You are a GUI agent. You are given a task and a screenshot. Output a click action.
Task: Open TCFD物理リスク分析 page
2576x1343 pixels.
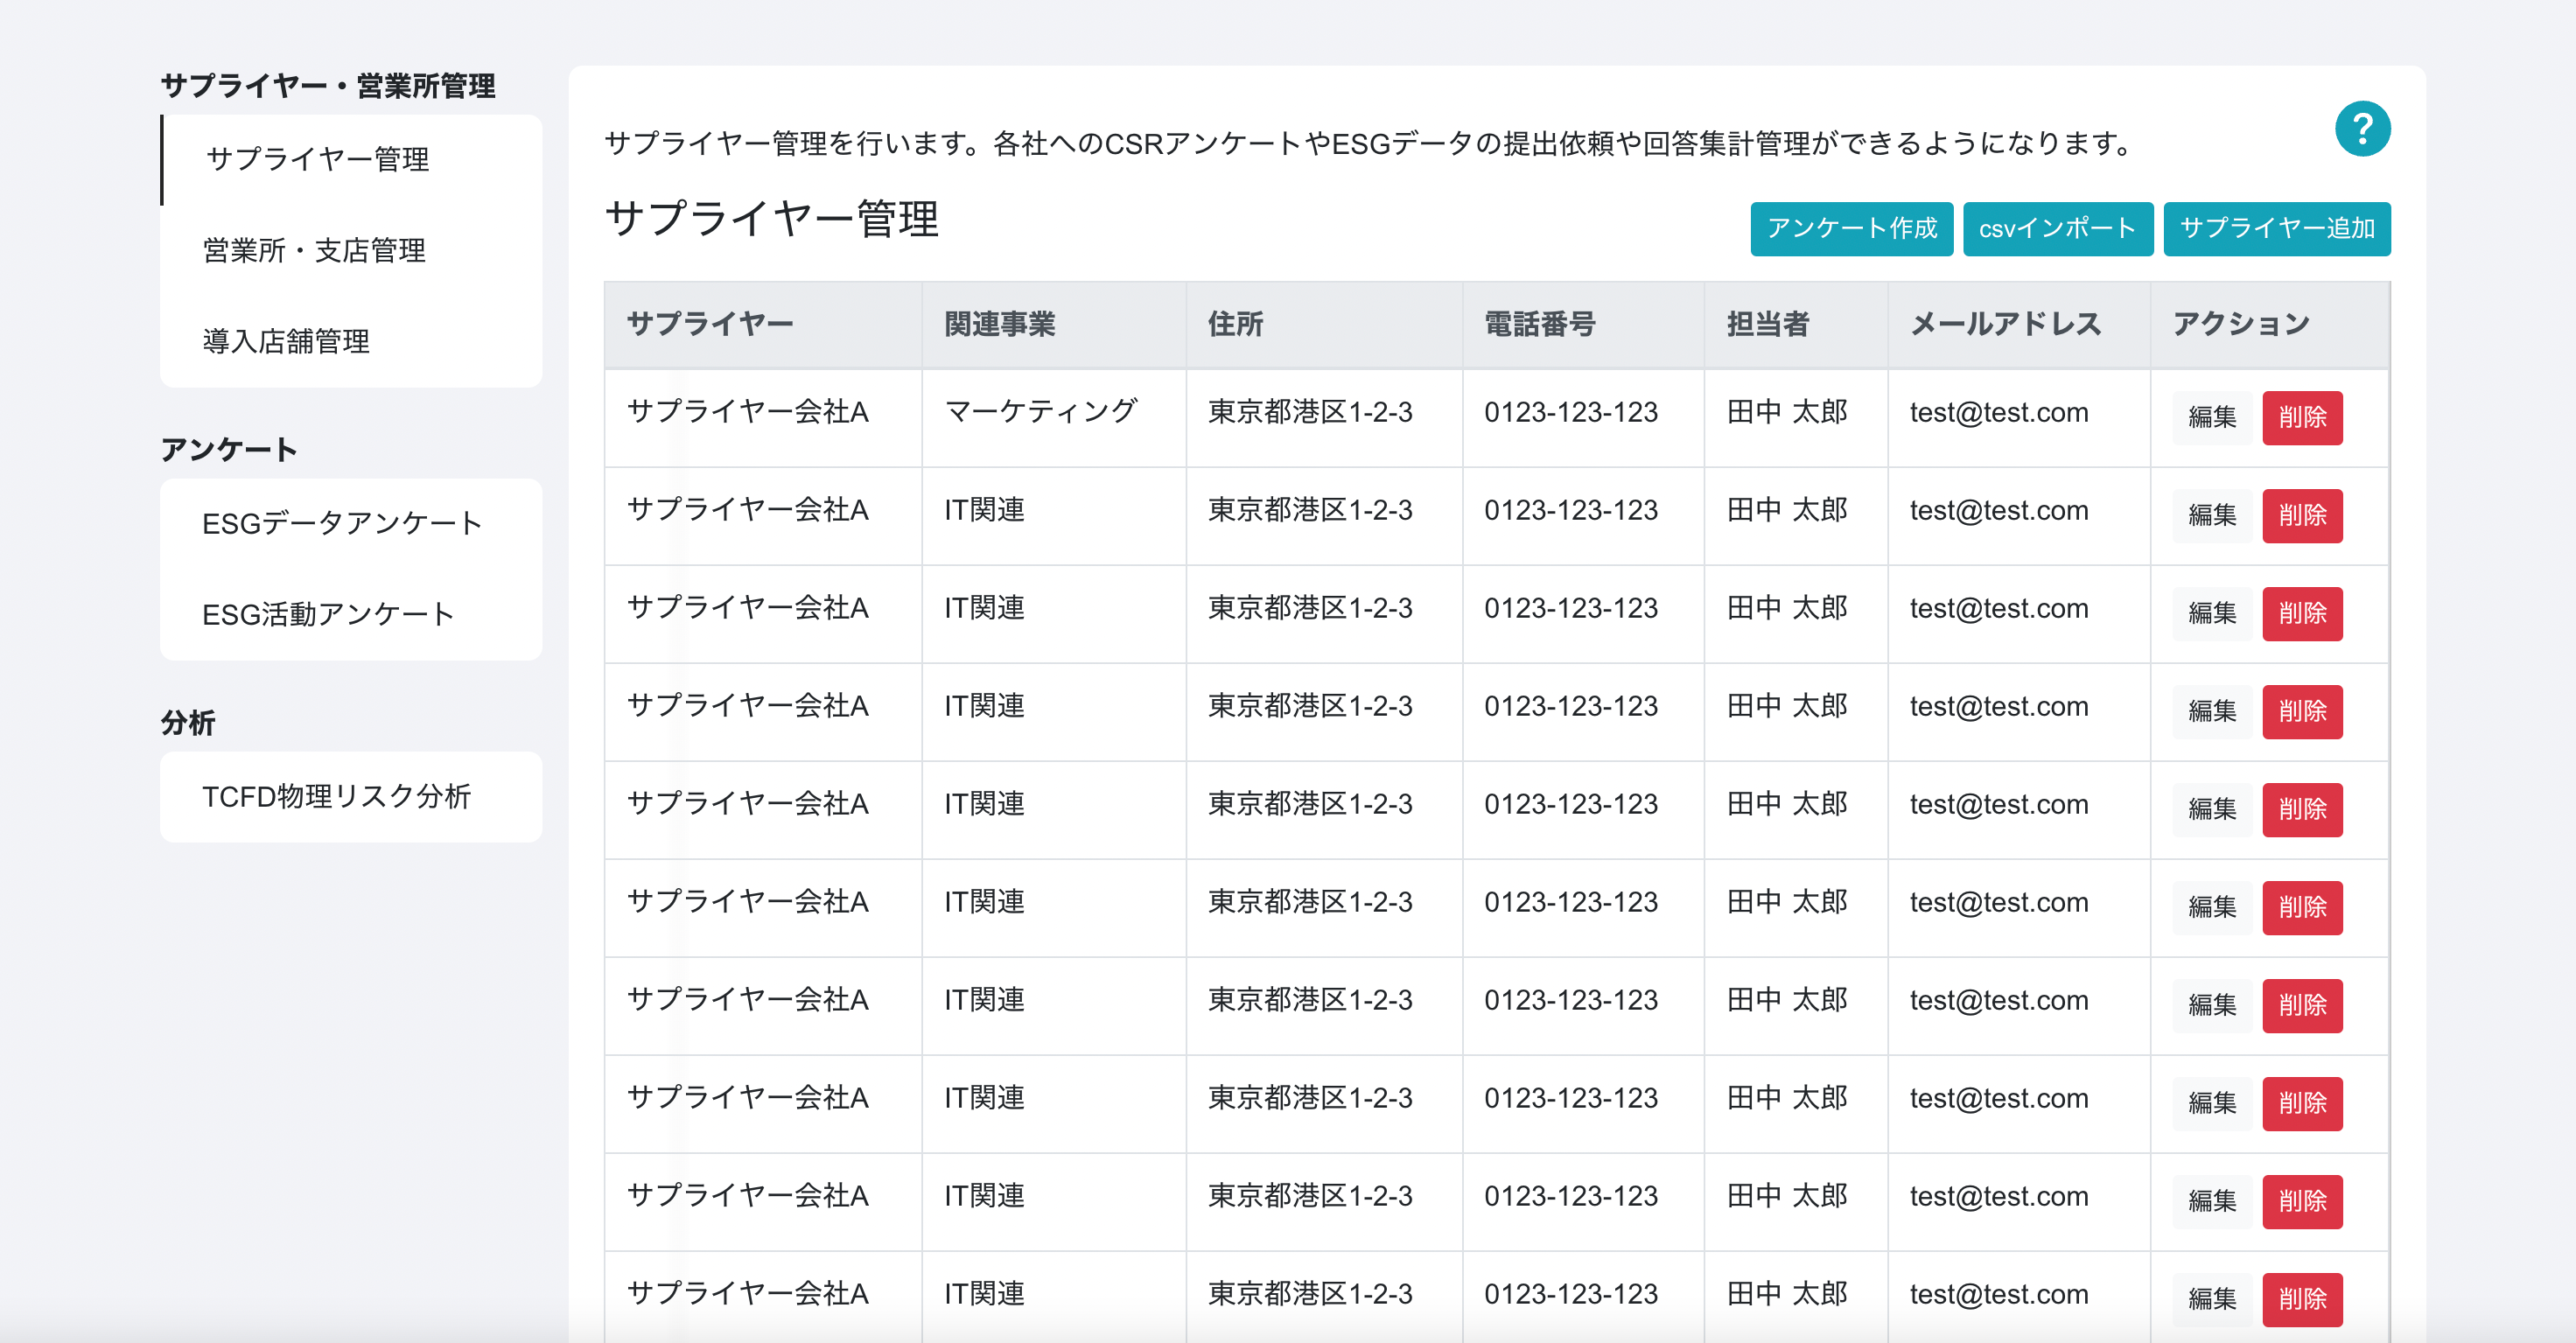click(x=336, y=796)
